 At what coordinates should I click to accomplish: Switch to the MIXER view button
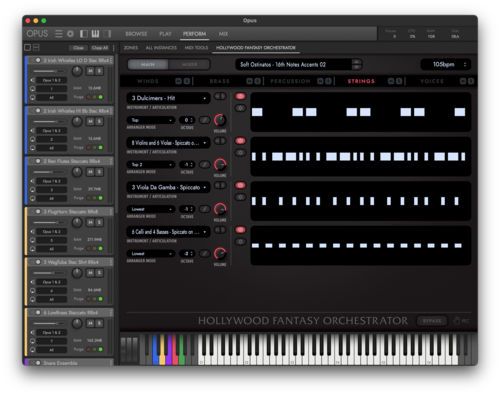pyautogui.click(x=189, y=64)
